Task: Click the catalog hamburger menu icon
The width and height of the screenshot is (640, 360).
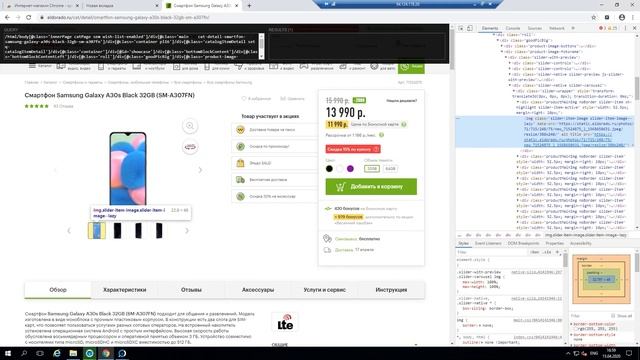Action: (32, 67)
